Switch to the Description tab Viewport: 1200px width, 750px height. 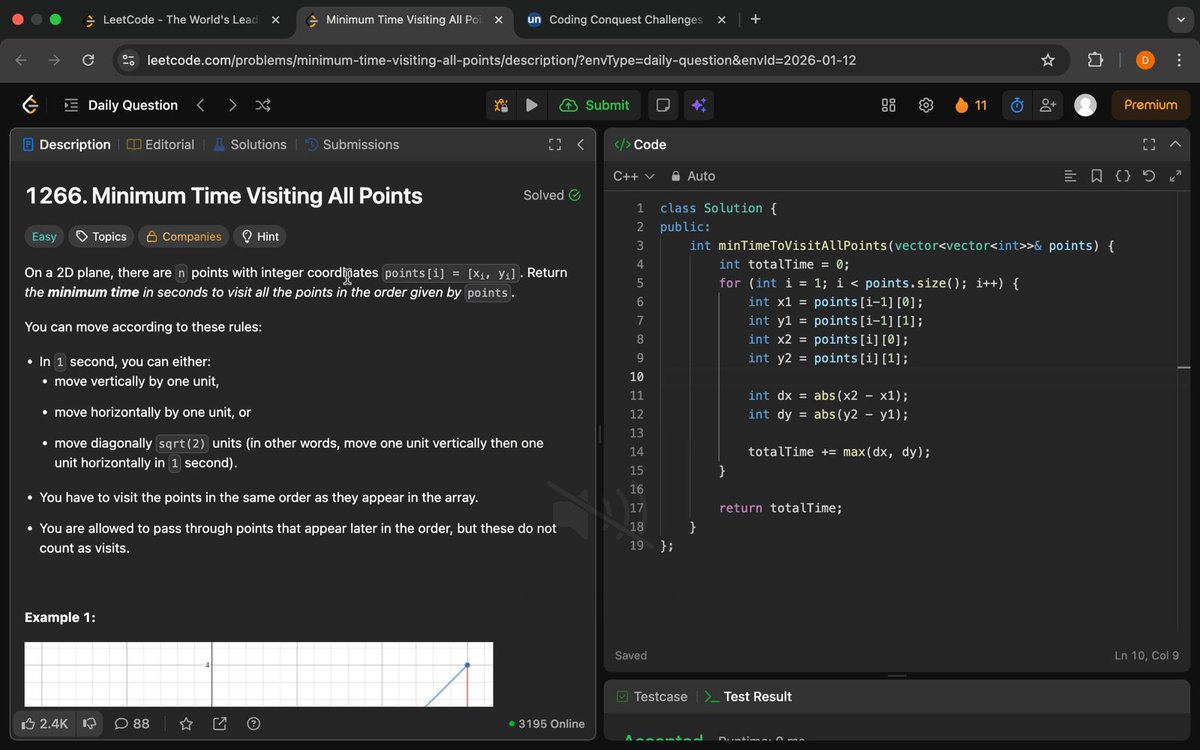click(66, 145)
